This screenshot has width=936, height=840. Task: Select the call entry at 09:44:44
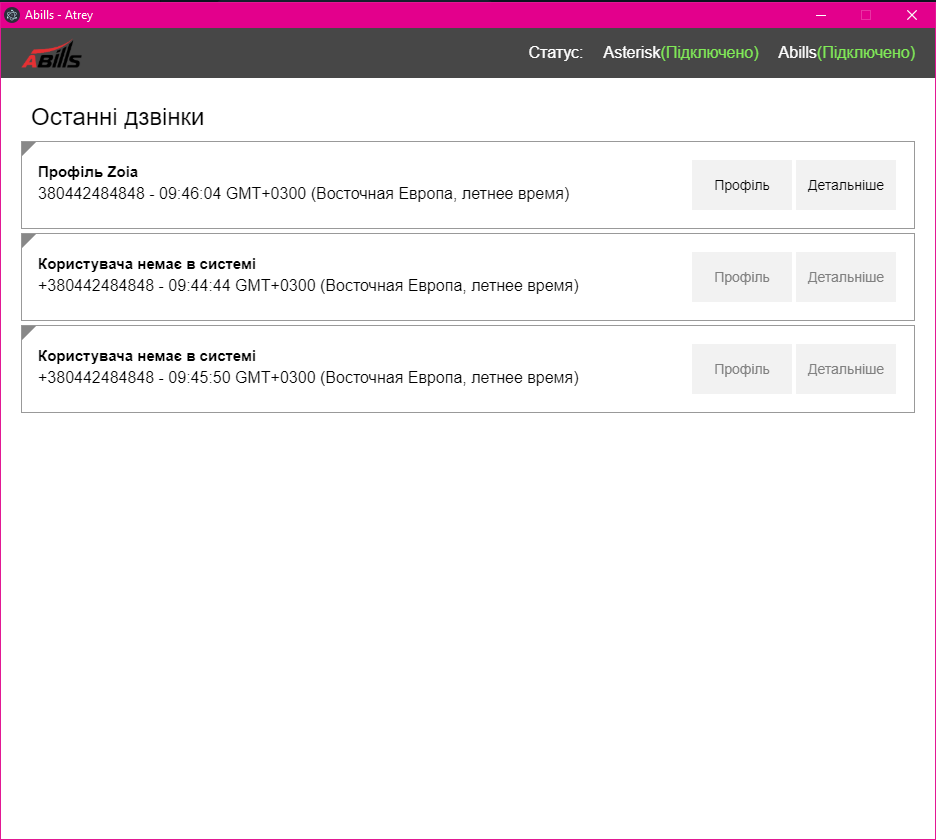[308, 286]
